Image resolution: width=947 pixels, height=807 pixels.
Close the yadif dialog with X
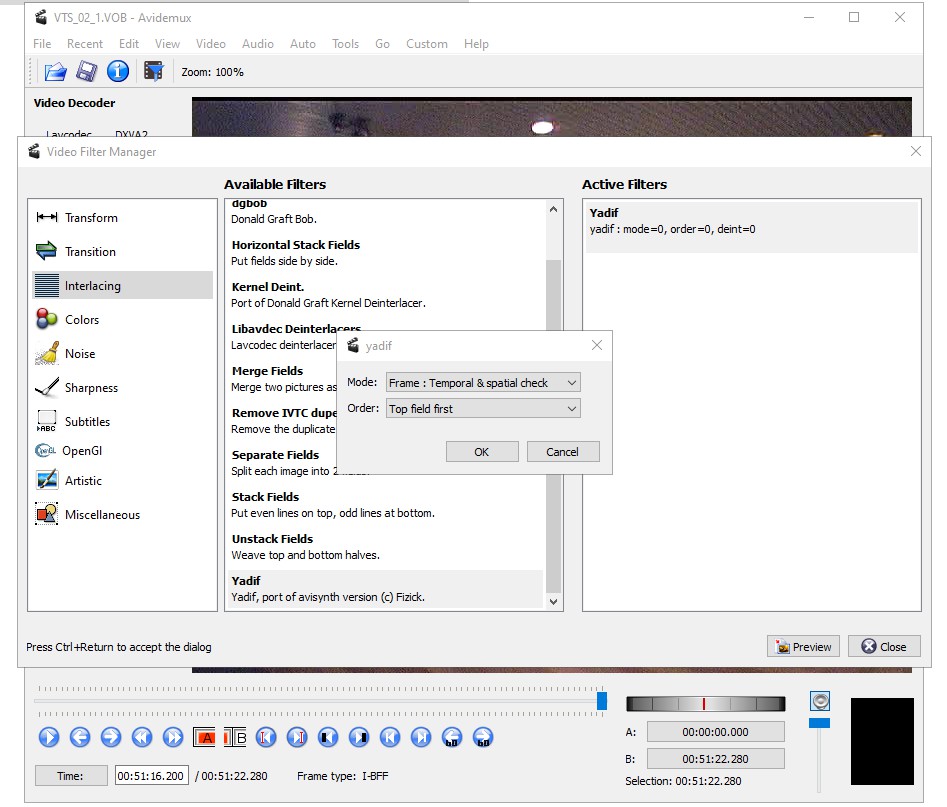pos(597,345)
